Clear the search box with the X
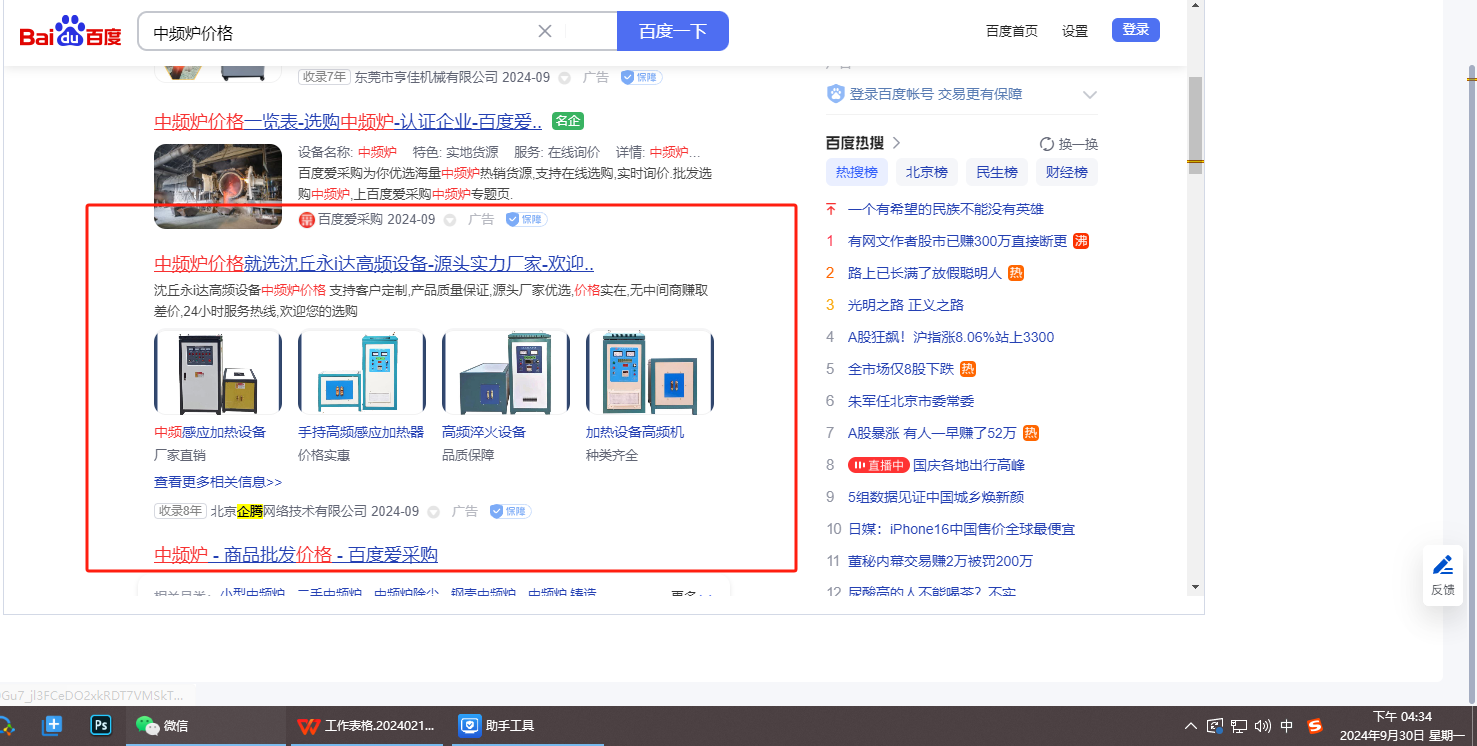The width and height of the screenshot is (1477, 746). tap(545, 31)
